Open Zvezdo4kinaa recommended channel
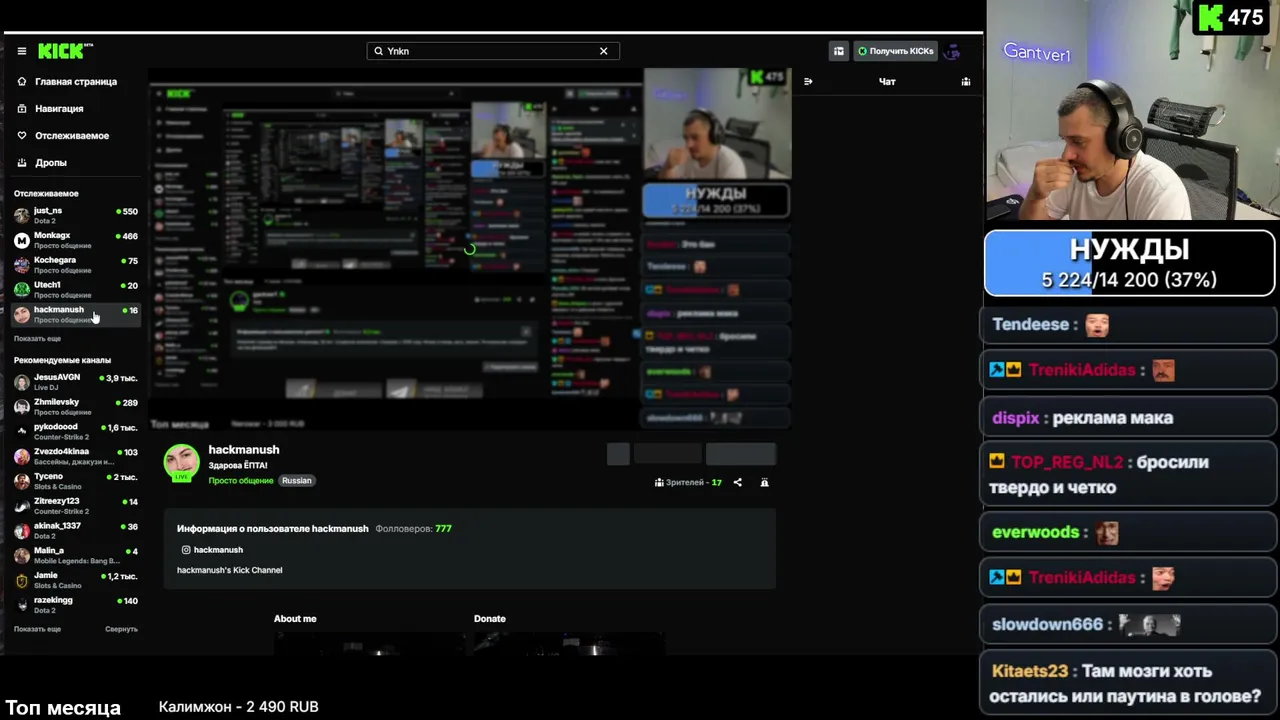 click(x=76, y=456)
